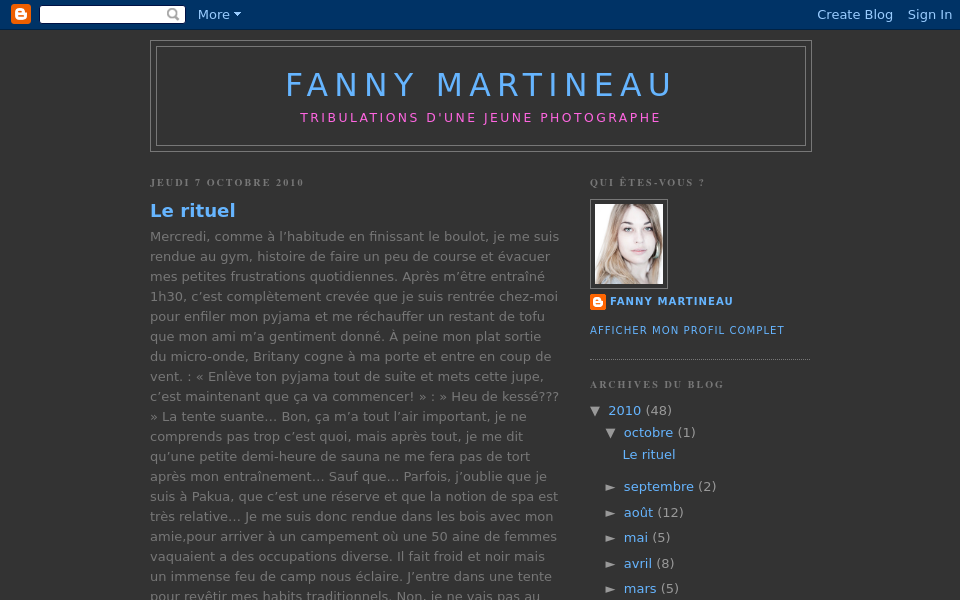This screenshot has height=600, width=960.
Task: Click the Create Blog link
Action: coord(855,14)
